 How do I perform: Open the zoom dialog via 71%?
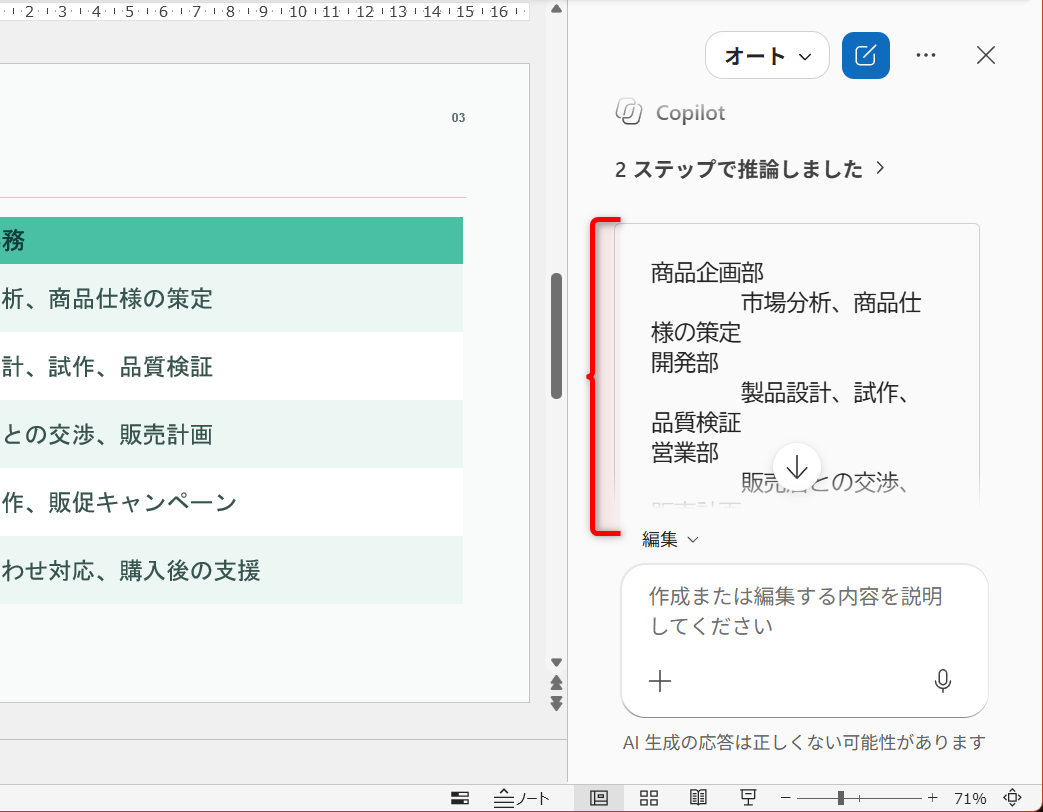[x=970, y=798]
